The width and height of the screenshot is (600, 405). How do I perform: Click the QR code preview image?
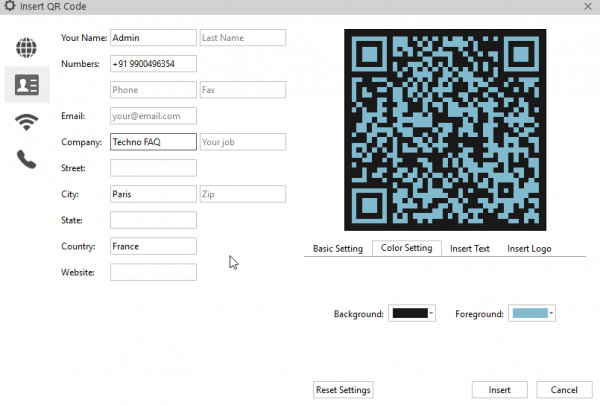[x=445, y=130]
